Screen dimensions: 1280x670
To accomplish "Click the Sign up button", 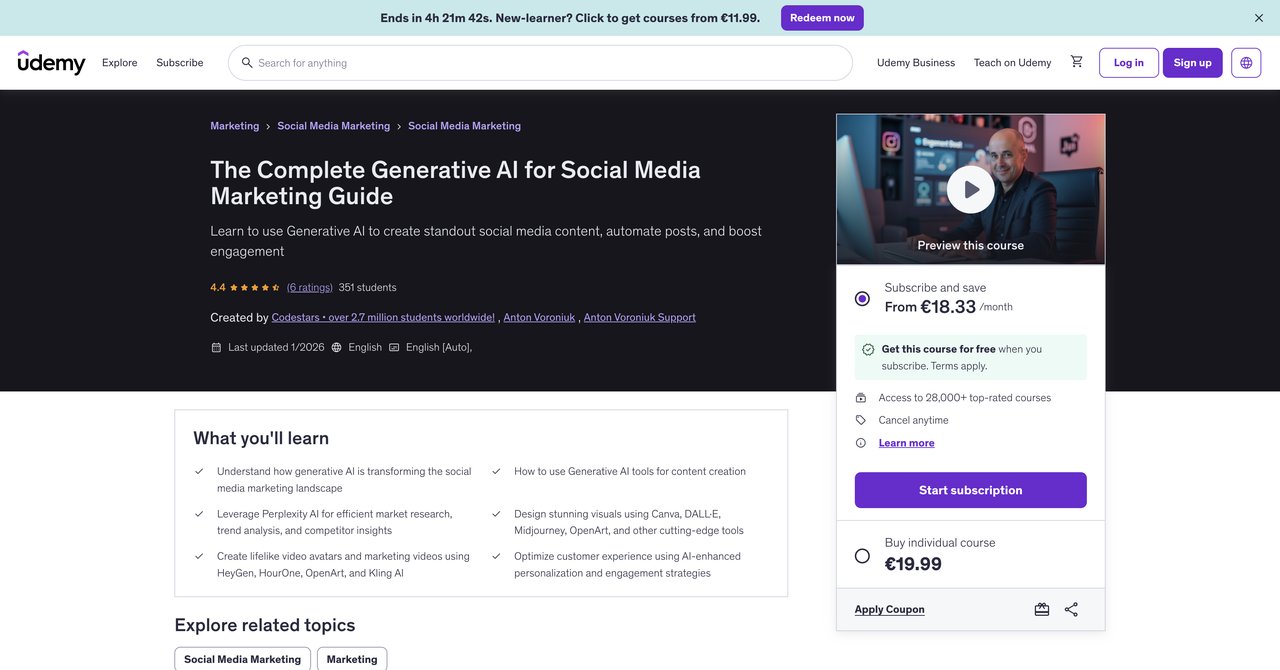I will tap(1193, 63).
